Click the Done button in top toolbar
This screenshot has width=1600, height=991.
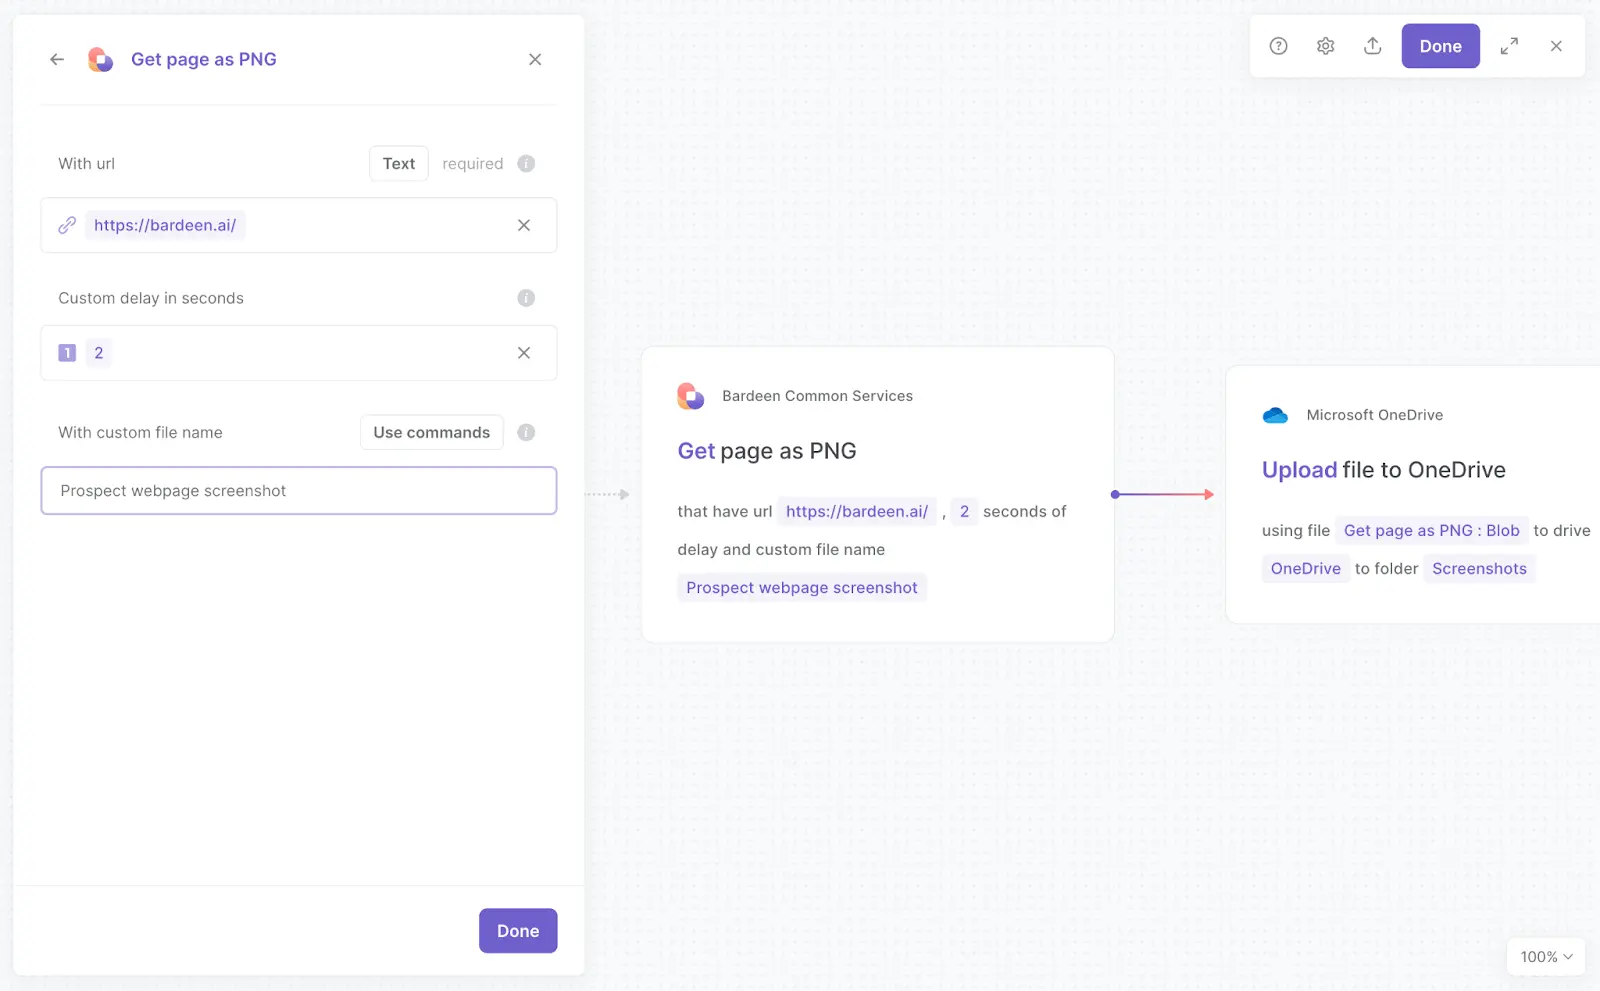tap(1441, 46)
